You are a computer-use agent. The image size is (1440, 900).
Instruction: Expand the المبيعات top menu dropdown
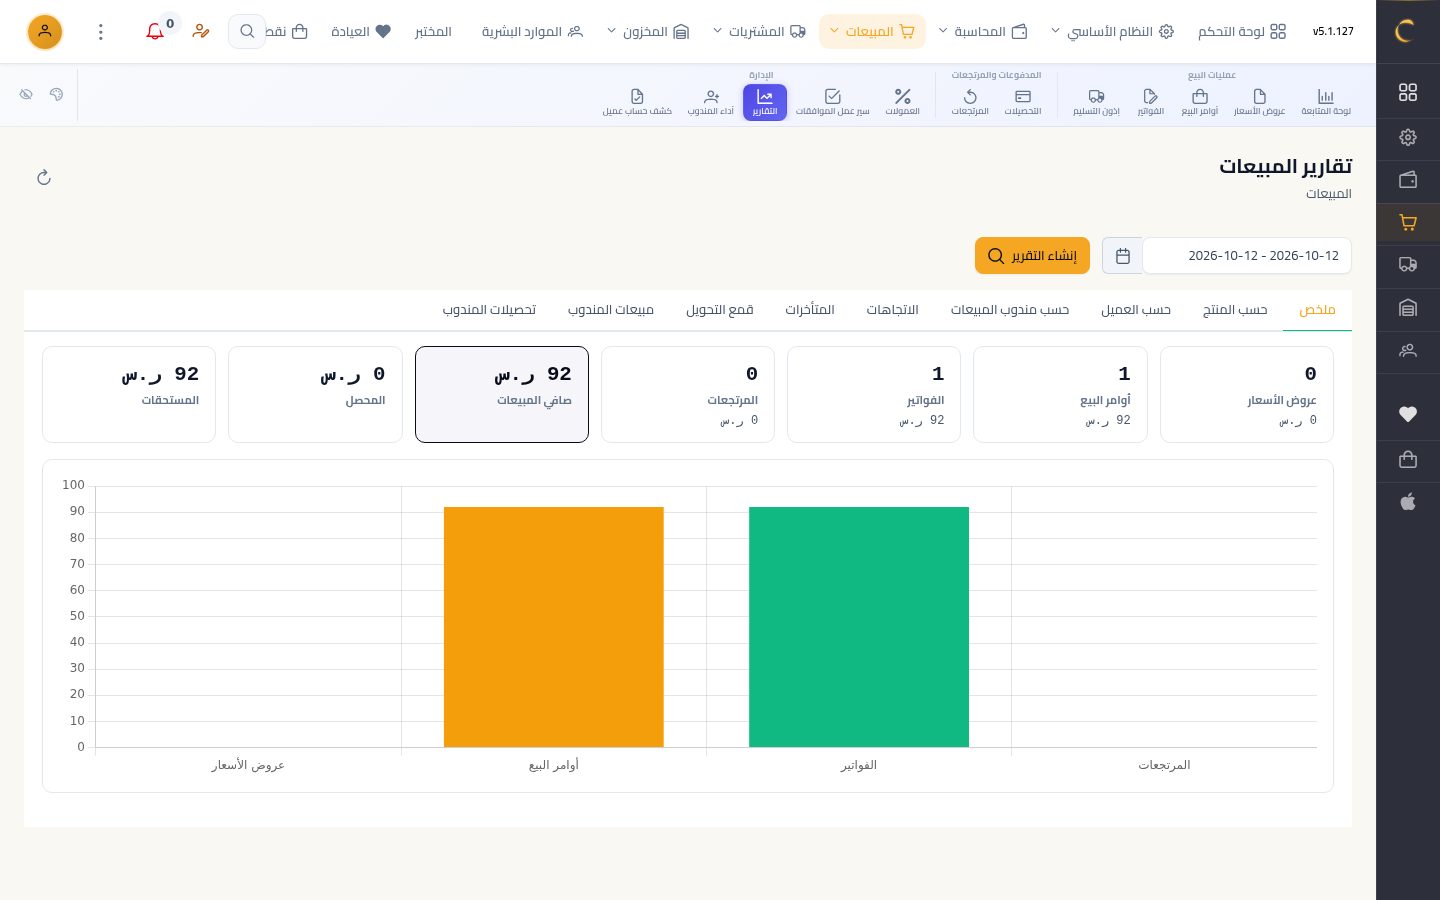coord(872,32)
